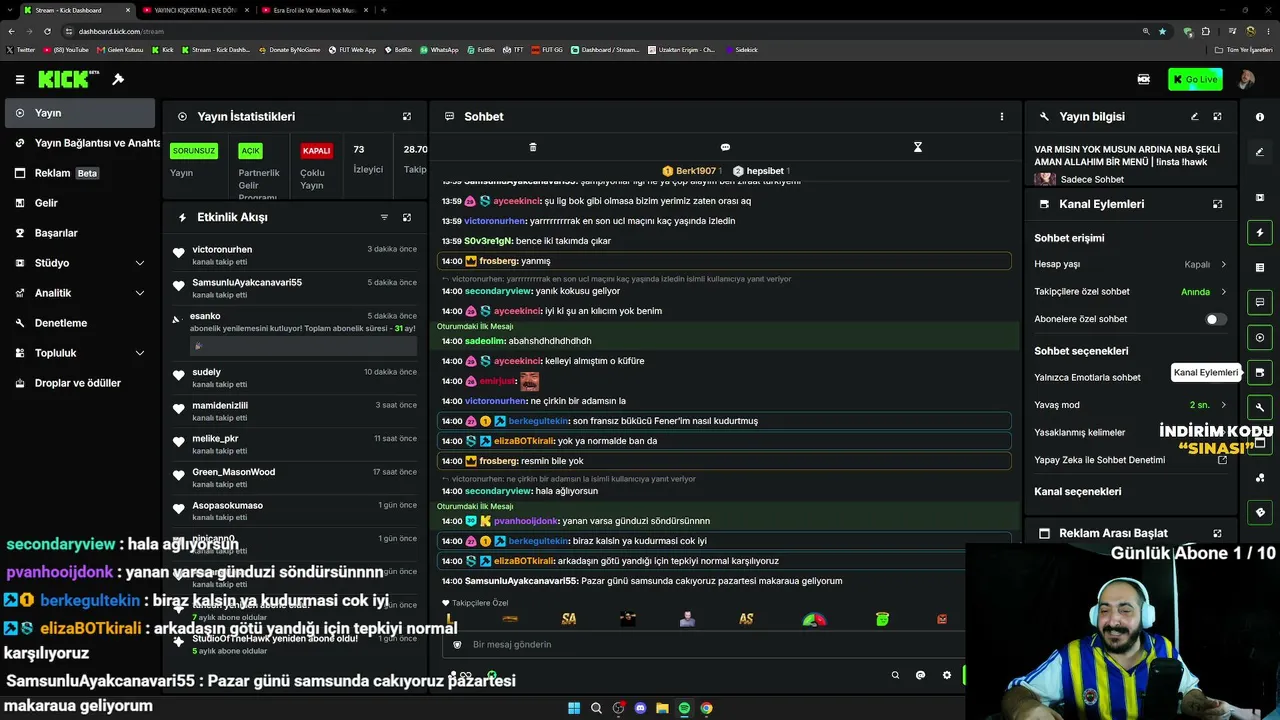Open Discord from the taskbar
Screen dimensions: 1280x720
pos(640,708)
